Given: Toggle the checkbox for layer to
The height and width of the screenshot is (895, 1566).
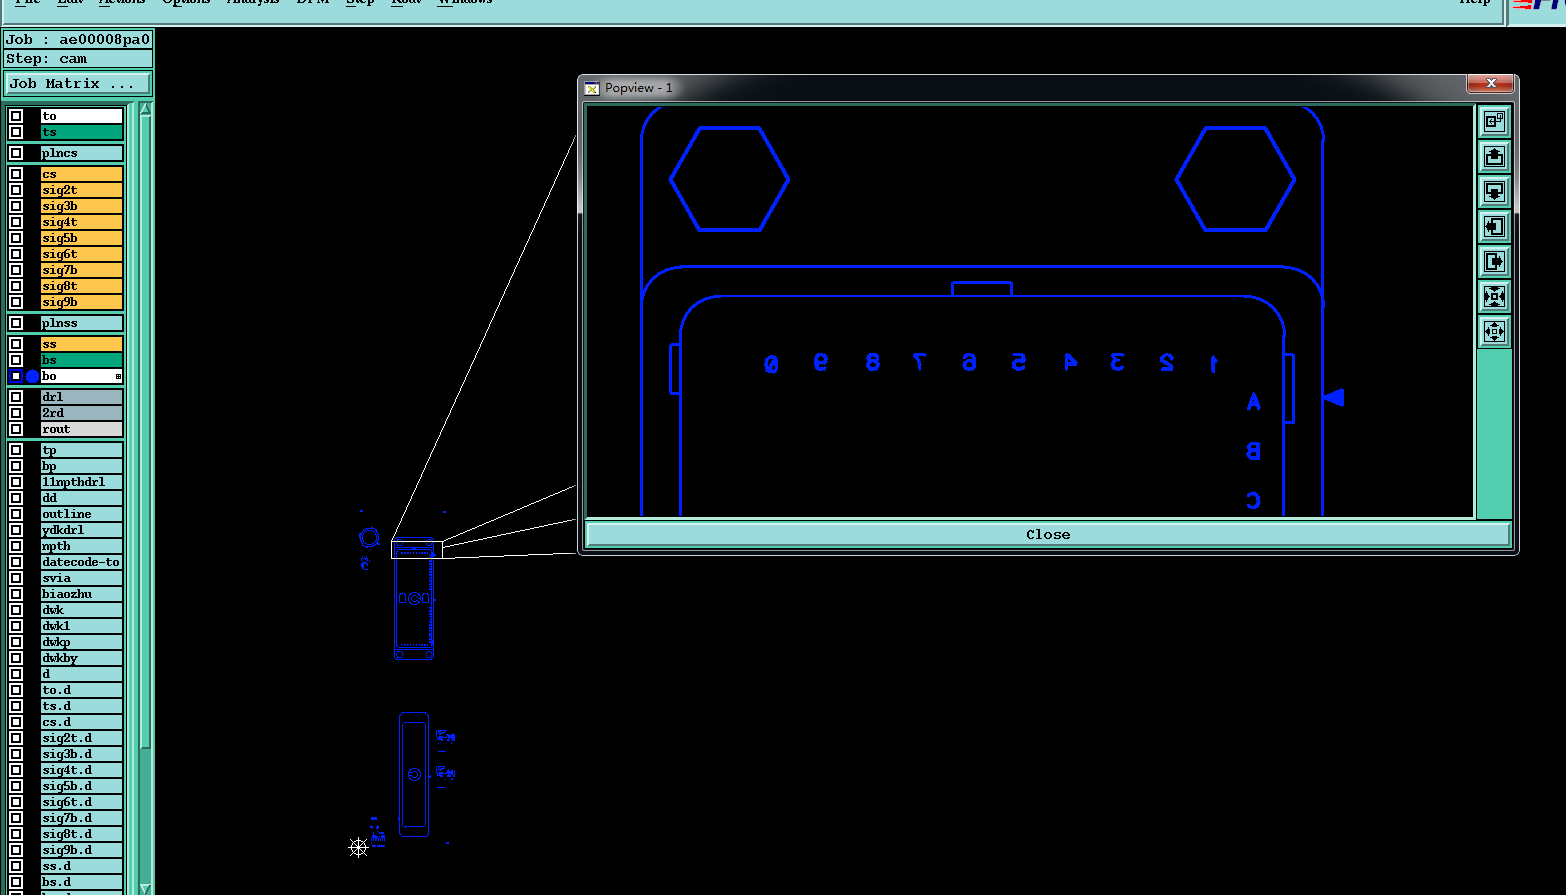Looking at the screenshot, I should pos(16,116).
